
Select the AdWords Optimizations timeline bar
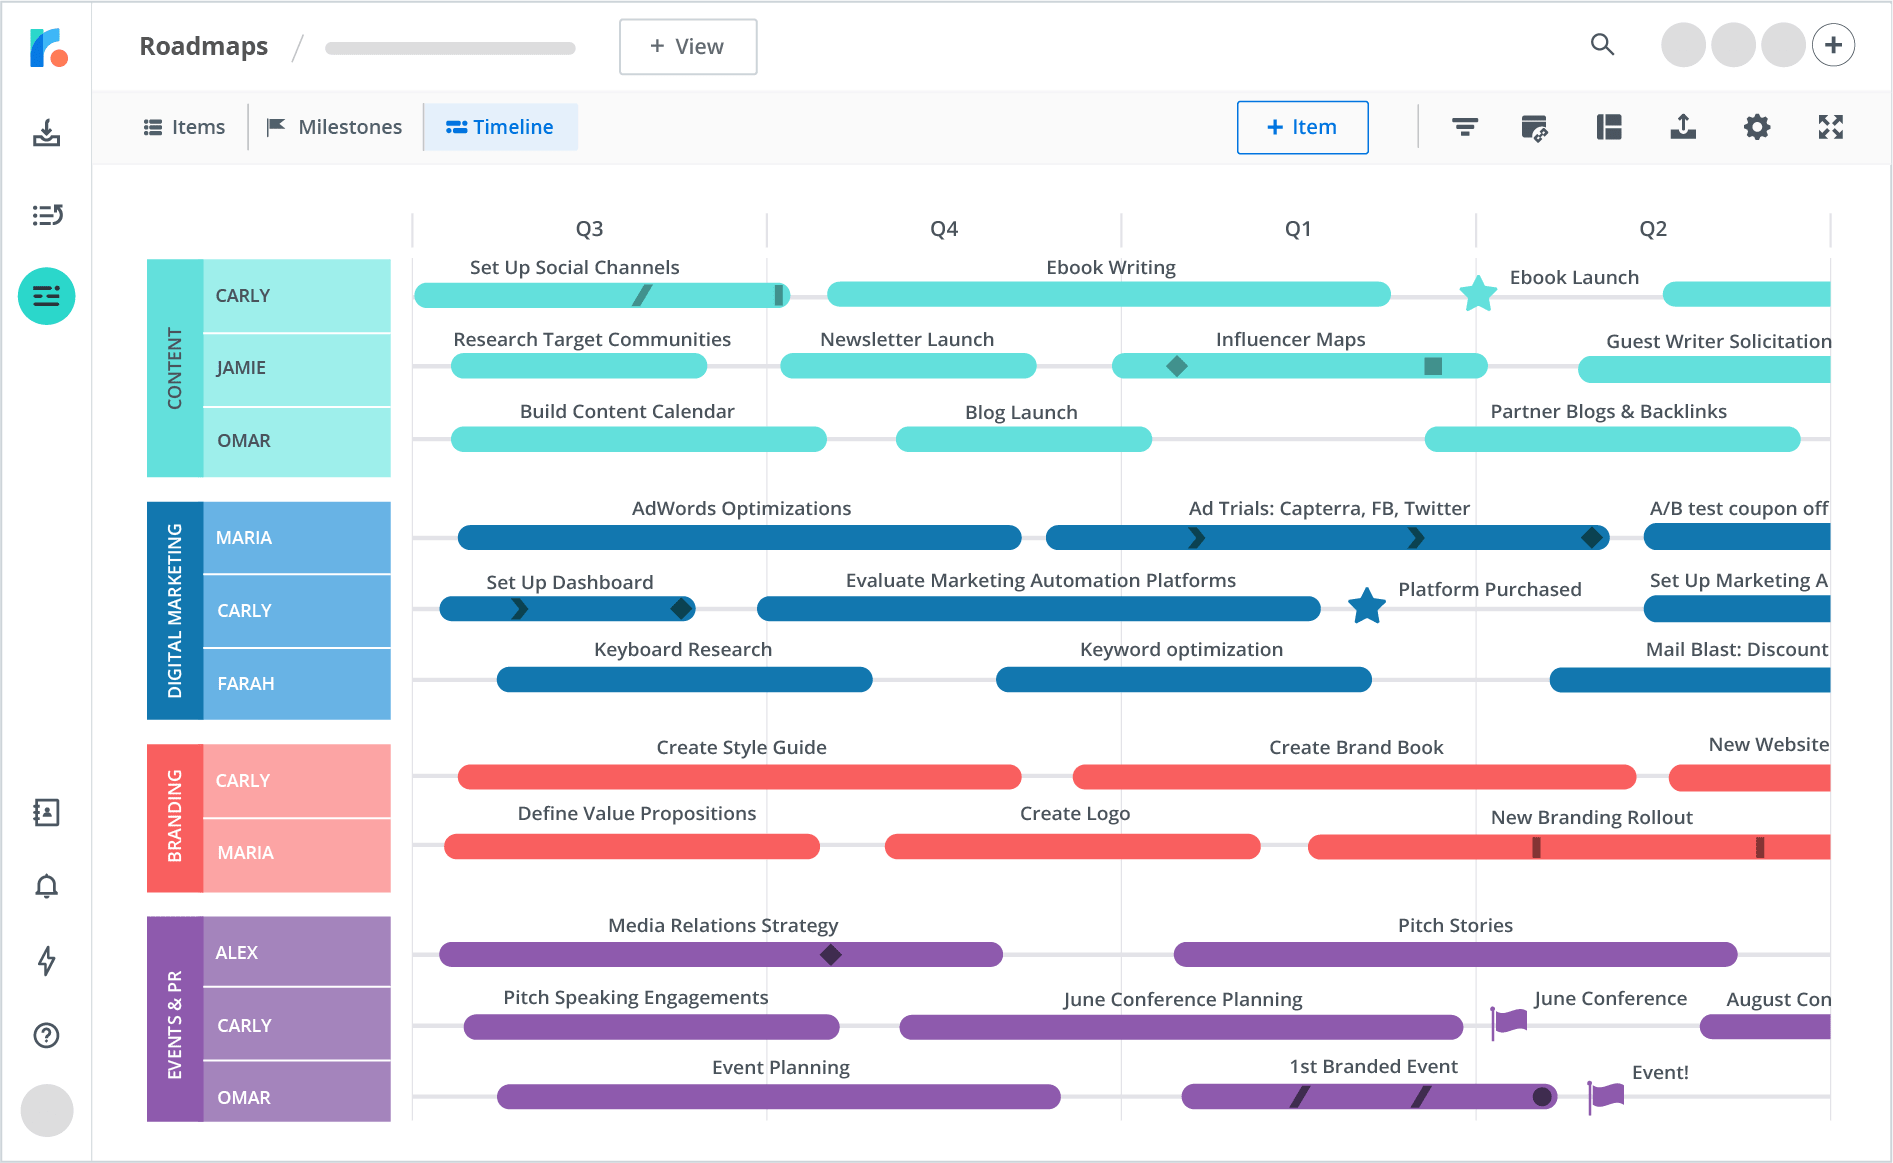(x=740, y=537)
